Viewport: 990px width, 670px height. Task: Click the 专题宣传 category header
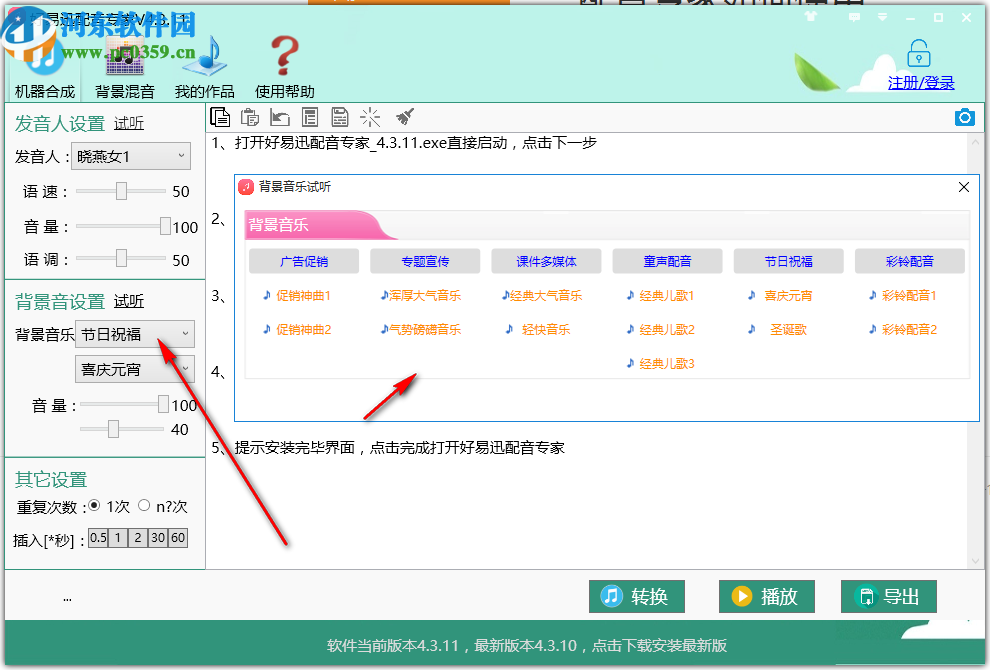425,261
